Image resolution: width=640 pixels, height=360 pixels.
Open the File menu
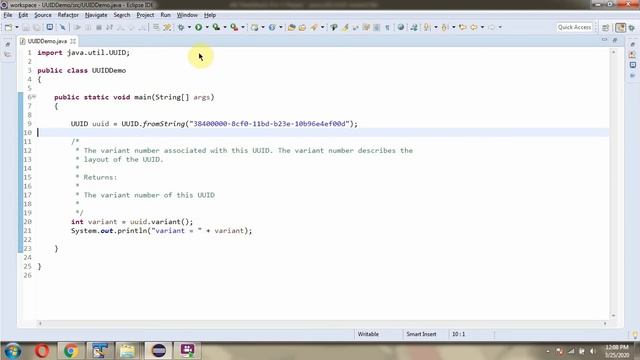tap(8, 15)
